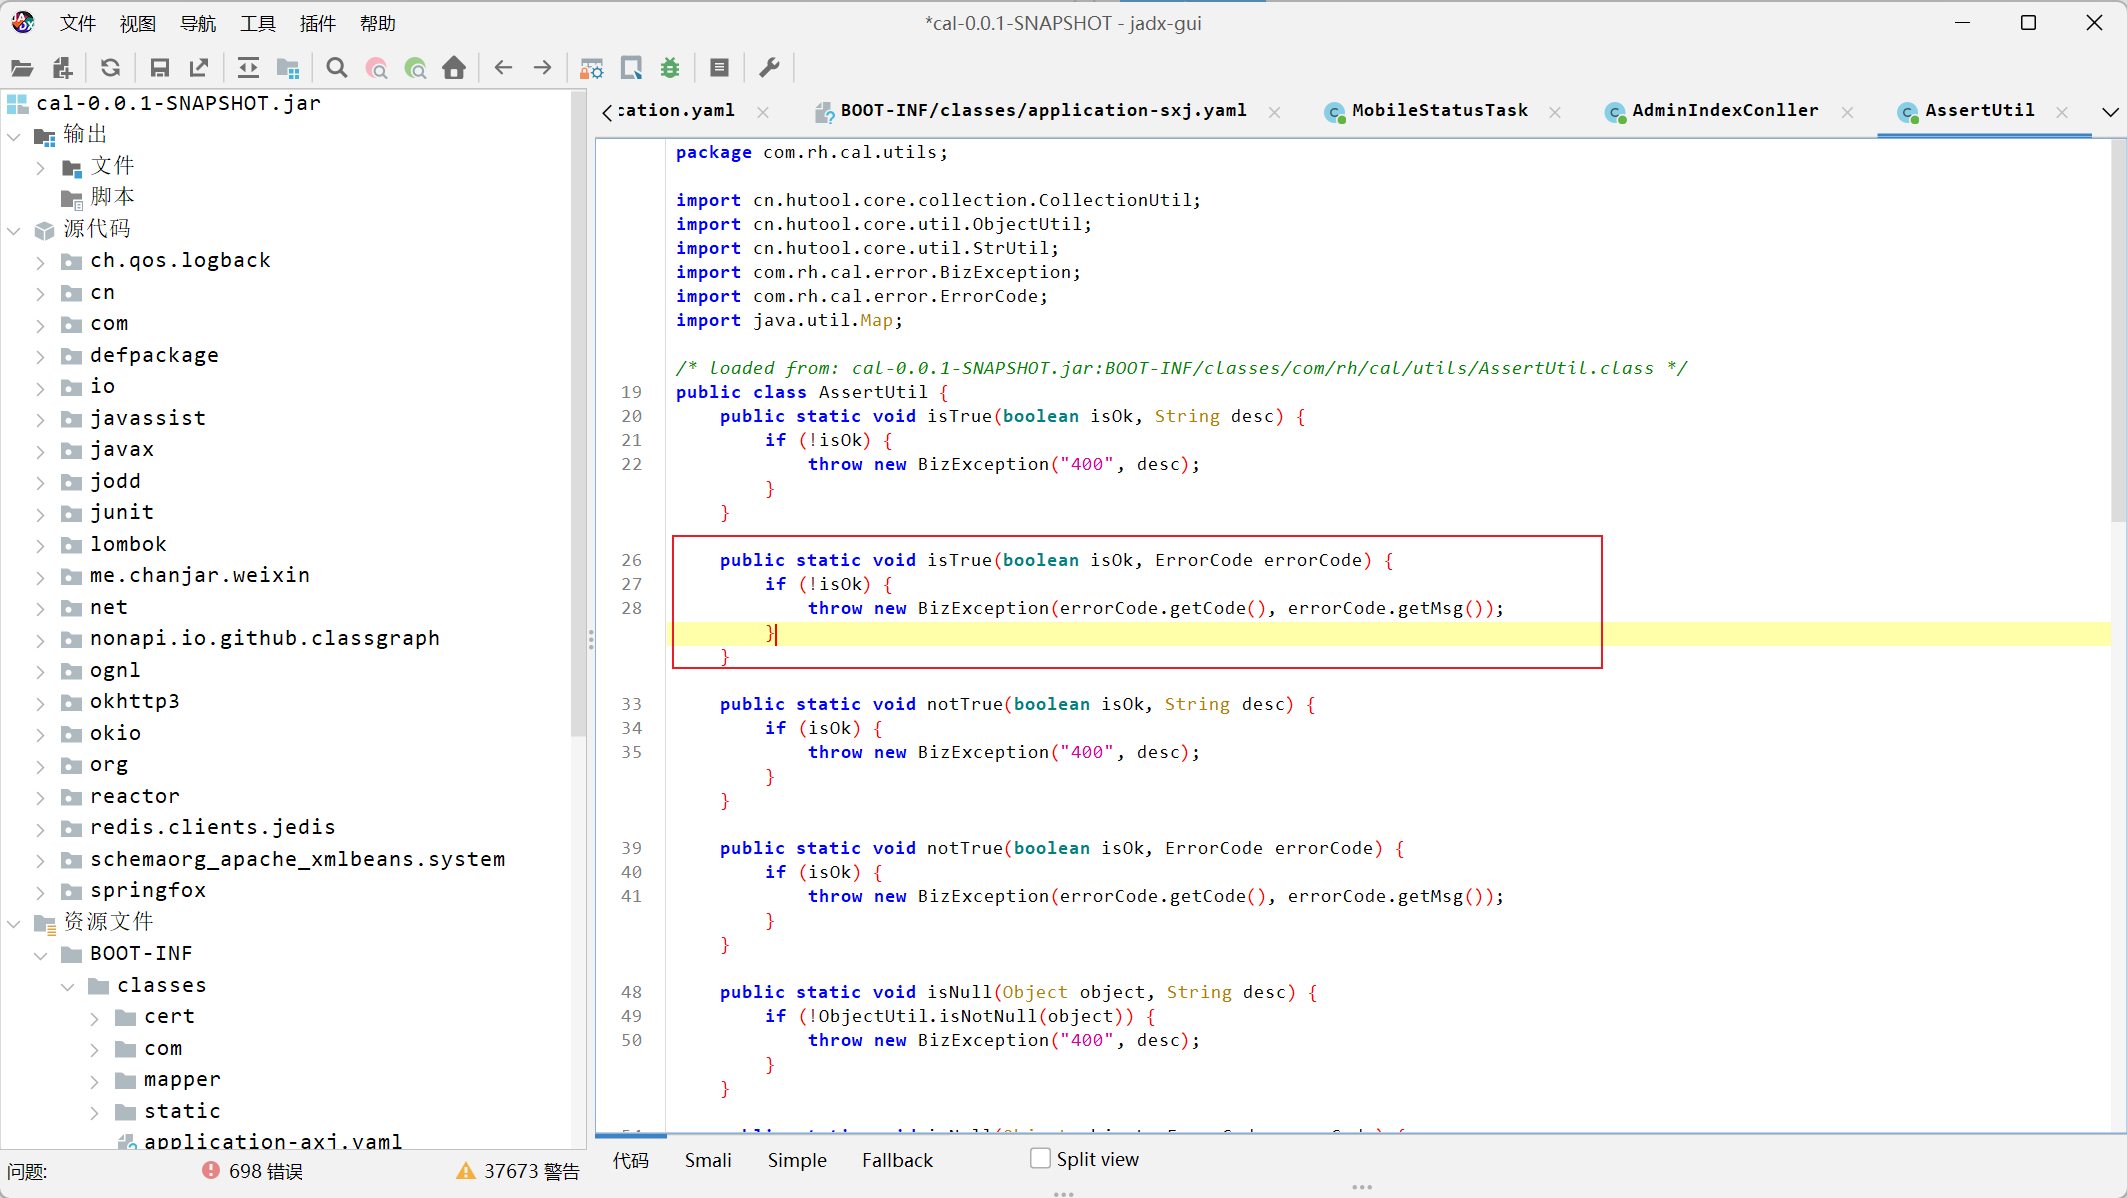The width and height of the screenshot is (2127, 1198).
Task: Click the code editor vertical scrollbar
Action: coord(2118,330)
